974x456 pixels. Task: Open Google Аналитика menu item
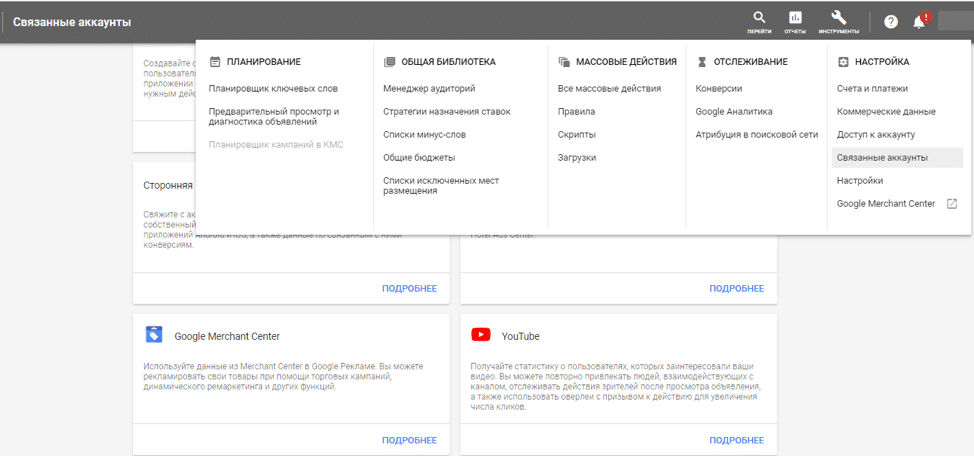pyautogui.click(x=734, y=112)
